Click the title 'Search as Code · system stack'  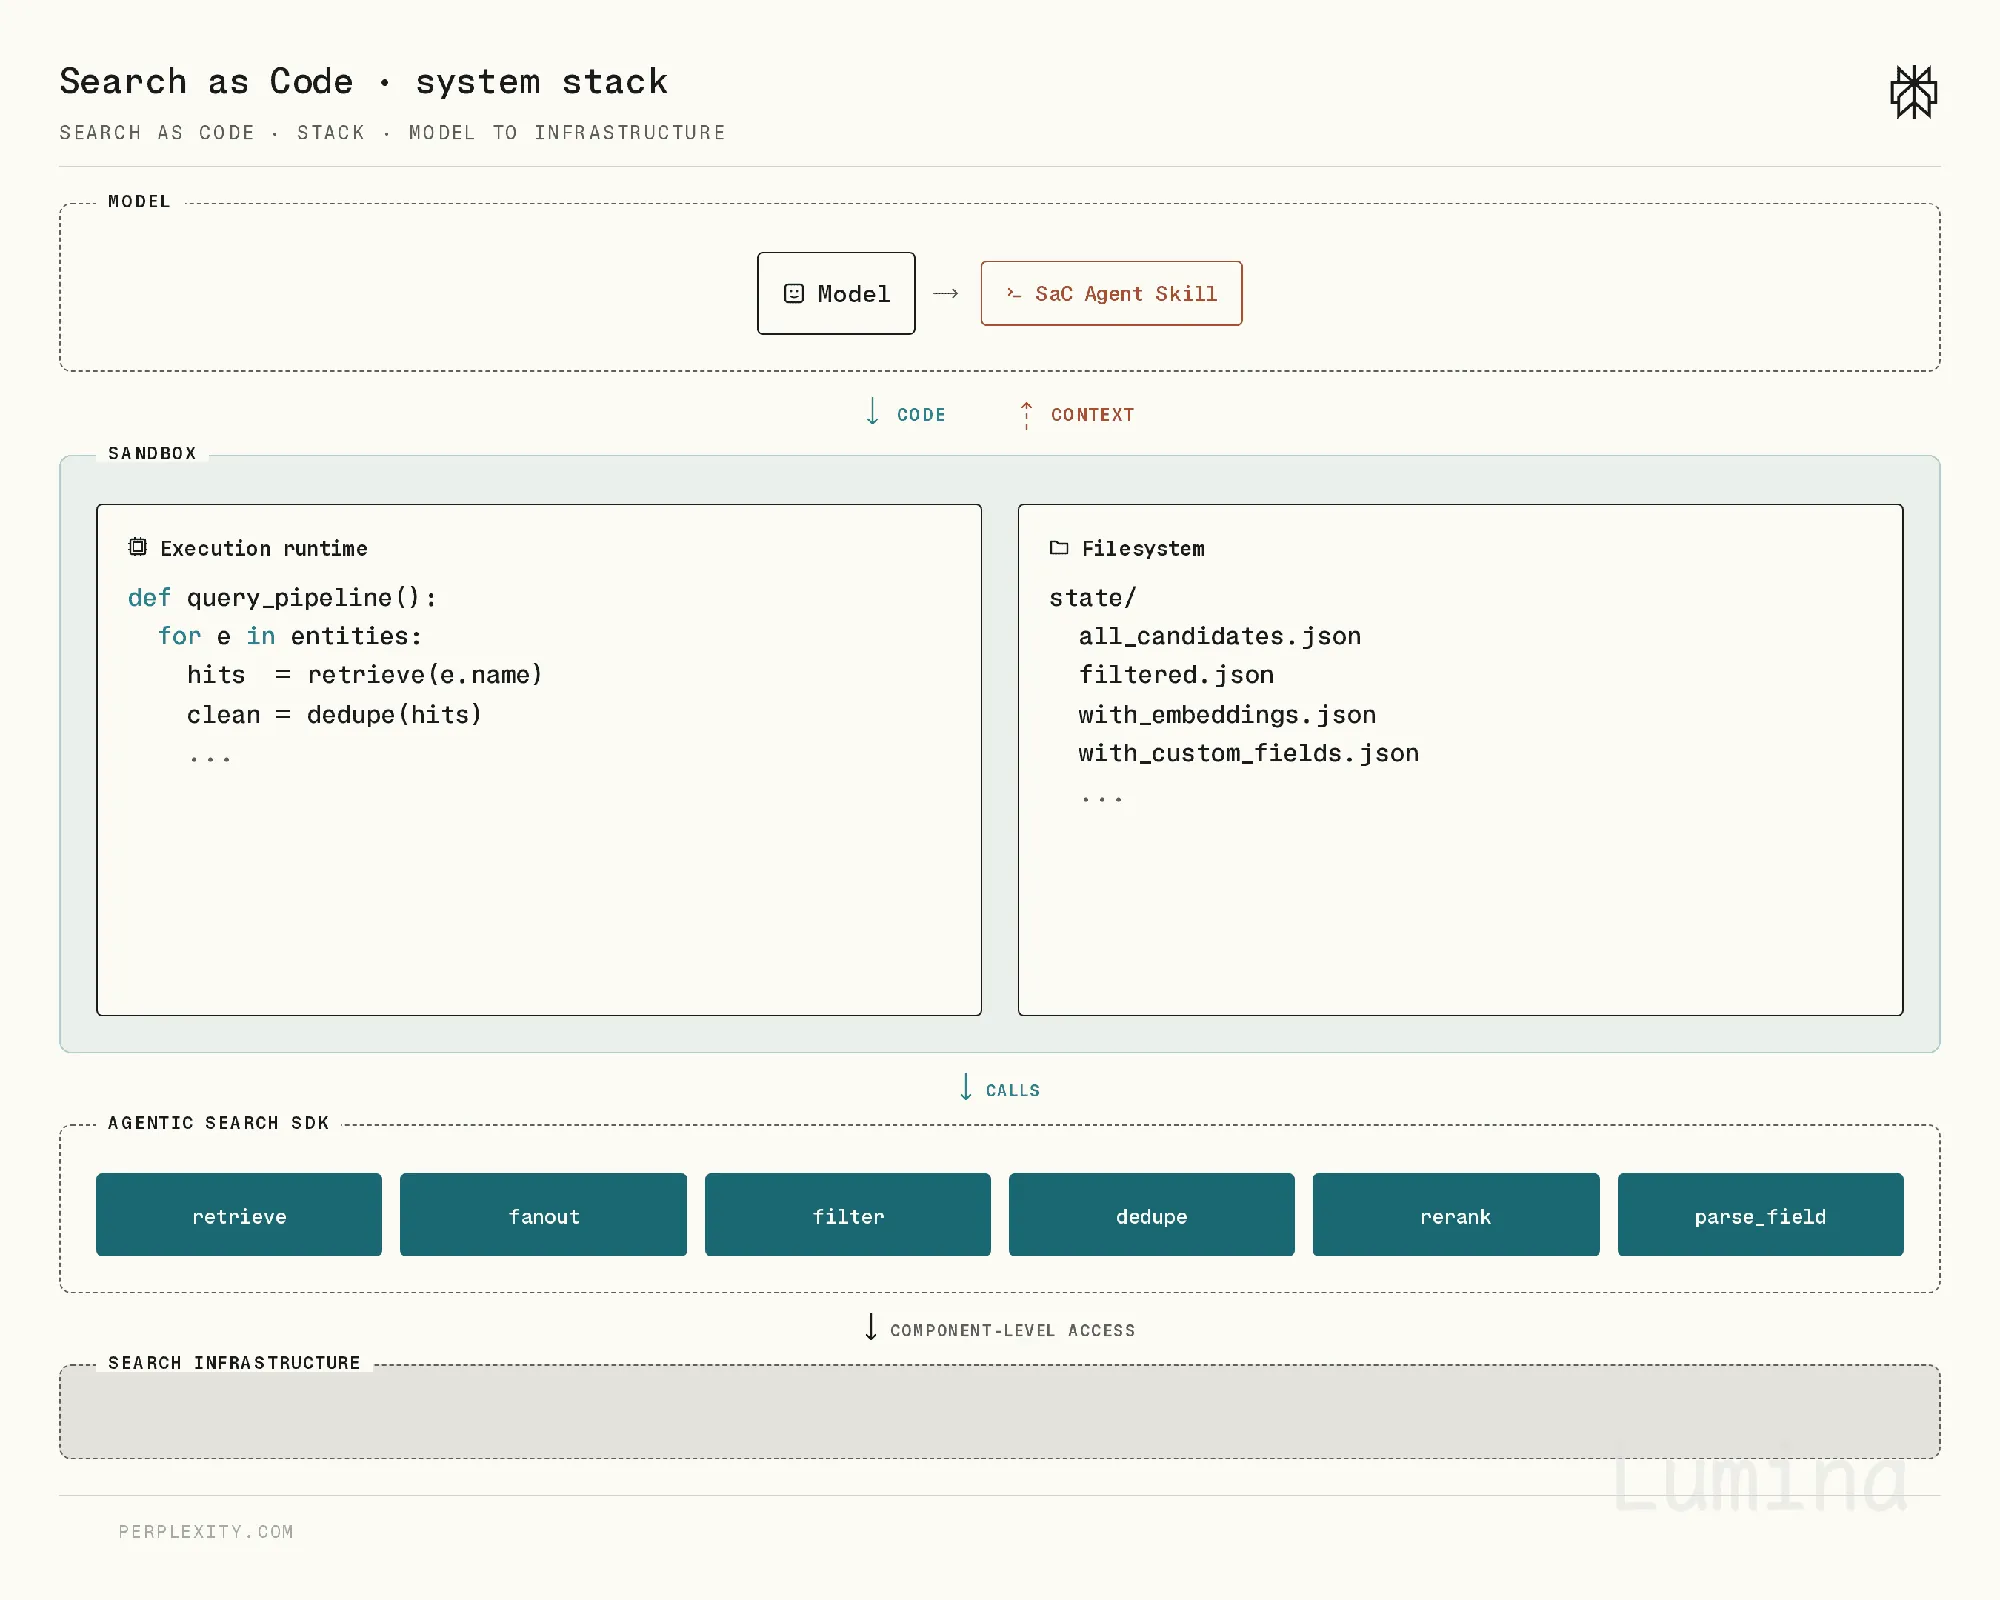[x=363, y=81]
